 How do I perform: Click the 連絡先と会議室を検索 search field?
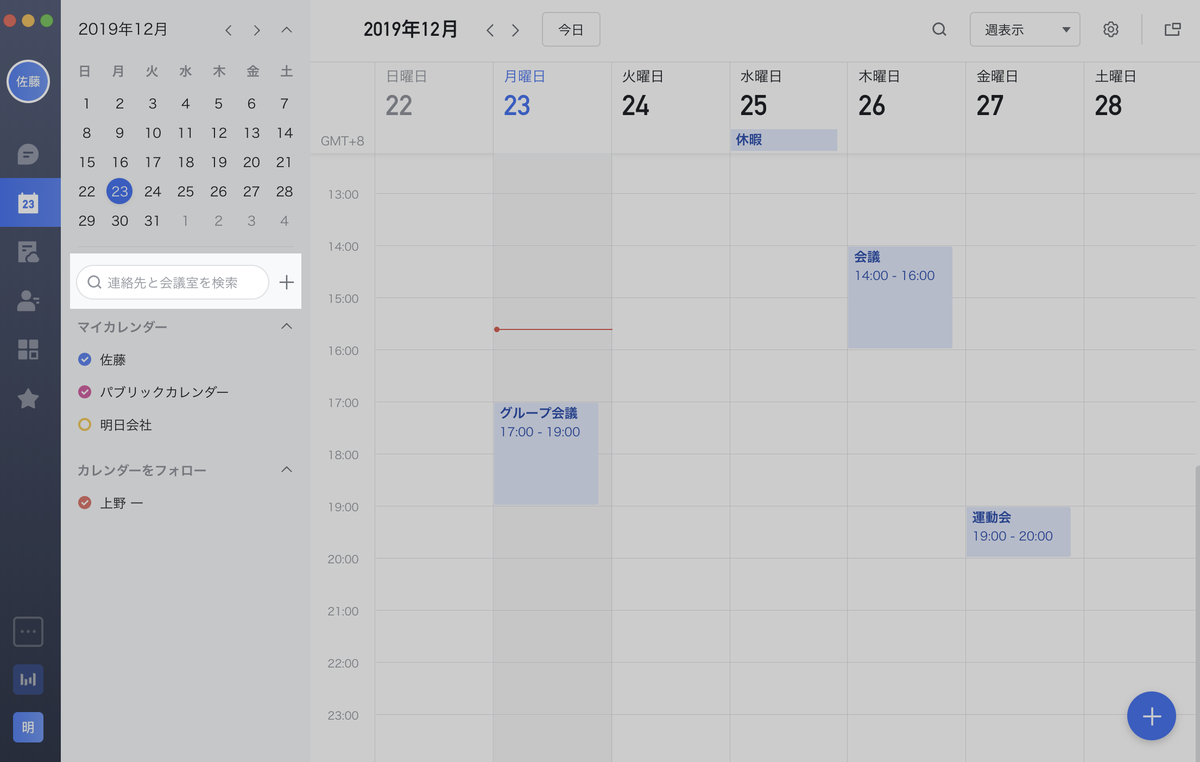[x=173, y=283]
